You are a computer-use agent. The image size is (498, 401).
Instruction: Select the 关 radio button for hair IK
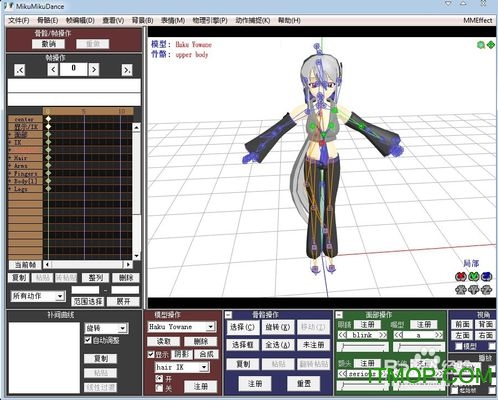coord(159,388)
